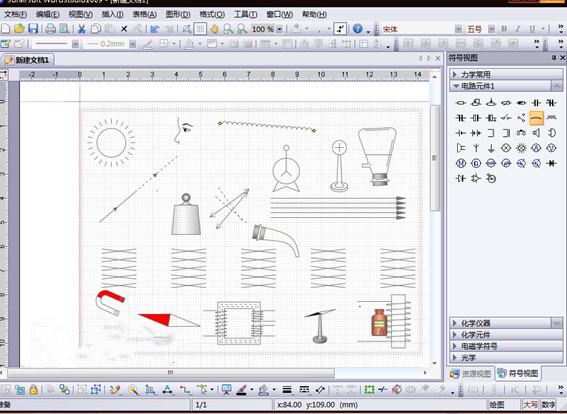
Task: Open the blue Help question mark icon
Action: [x=357, y=29]
